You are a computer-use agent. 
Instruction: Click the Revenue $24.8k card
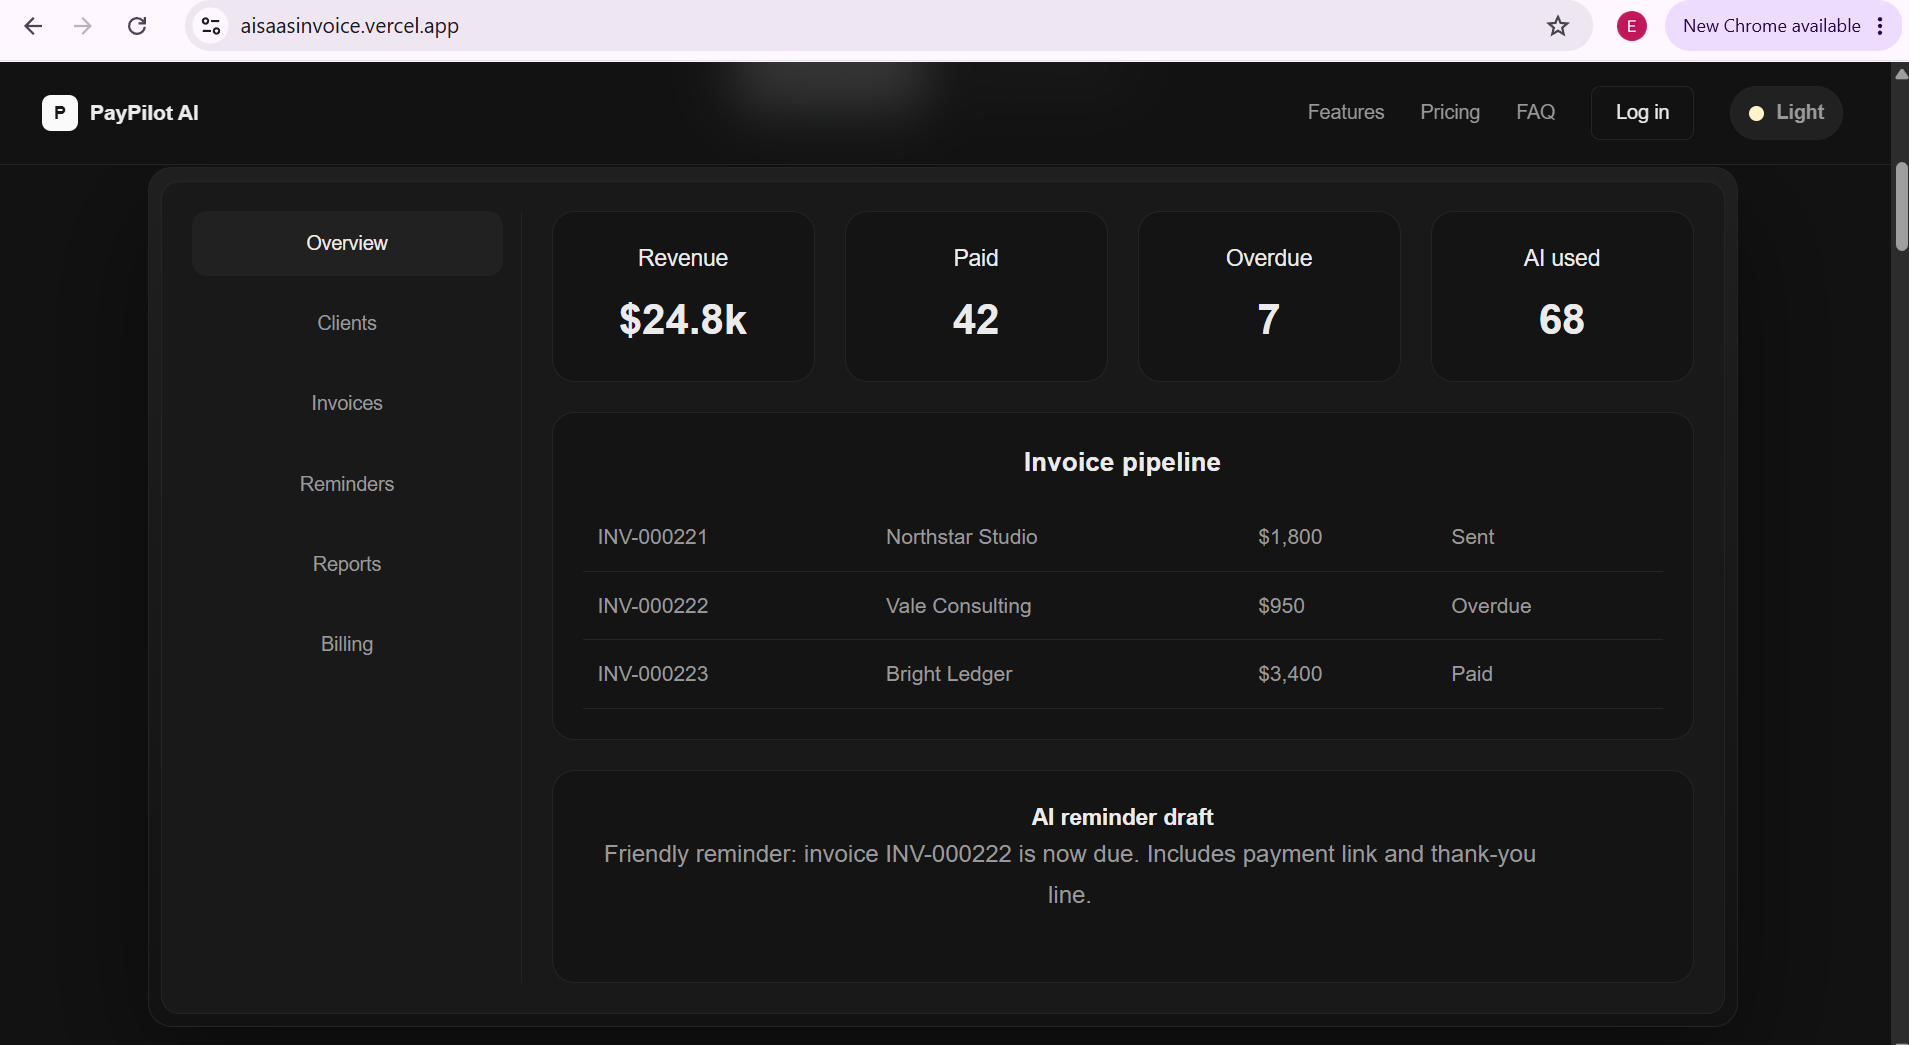tap(684, 296)
